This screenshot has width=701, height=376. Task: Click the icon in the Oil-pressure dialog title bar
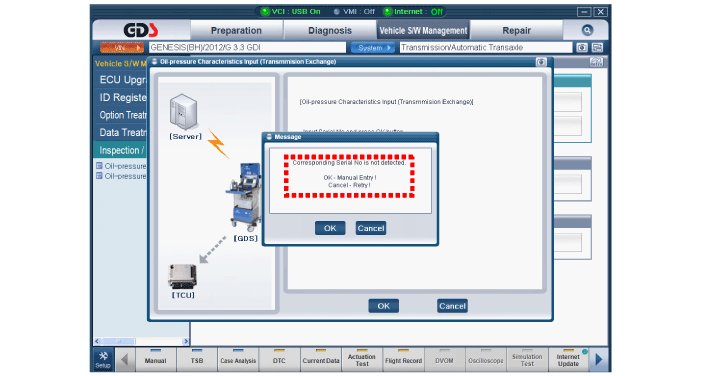tap(541, 62)
